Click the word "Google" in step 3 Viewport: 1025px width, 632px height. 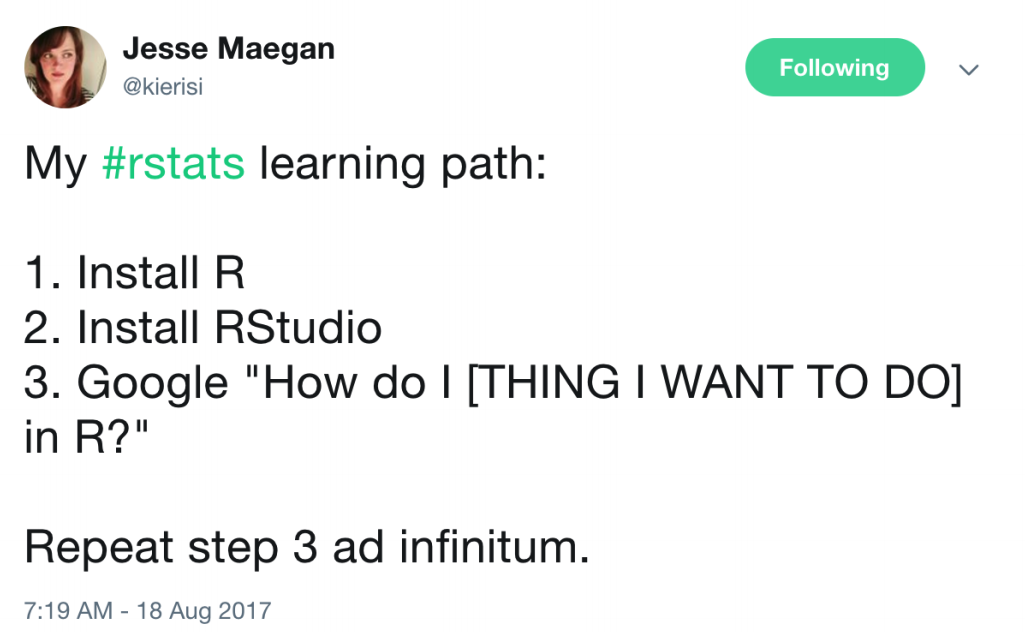click(153, 383)
